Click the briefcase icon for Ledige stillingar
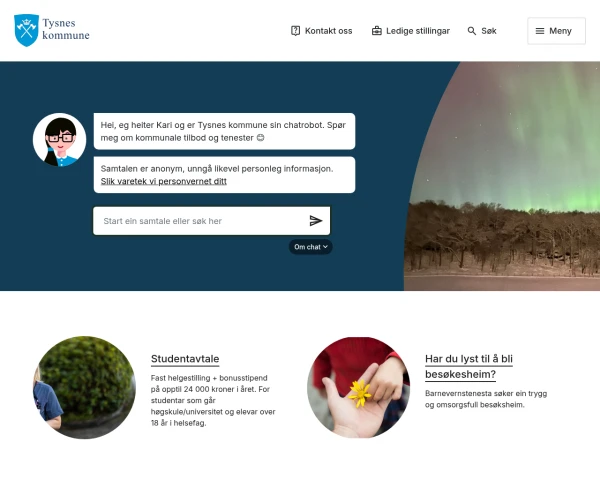This screenshot has height=480, width=600. (x=377, y=31)
